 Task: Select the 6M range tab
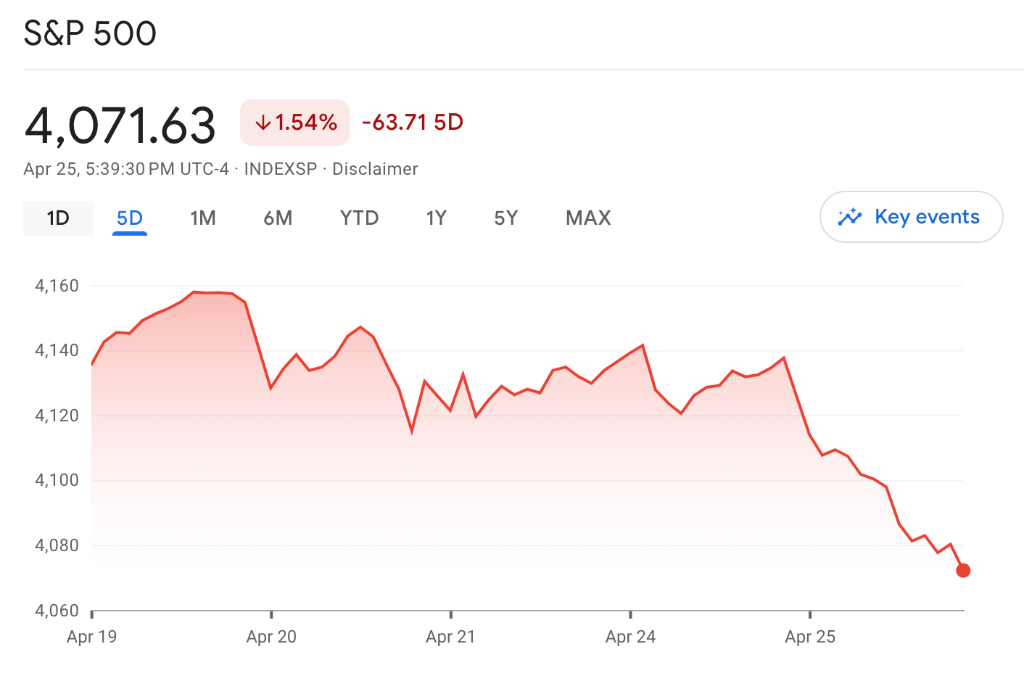278,218
